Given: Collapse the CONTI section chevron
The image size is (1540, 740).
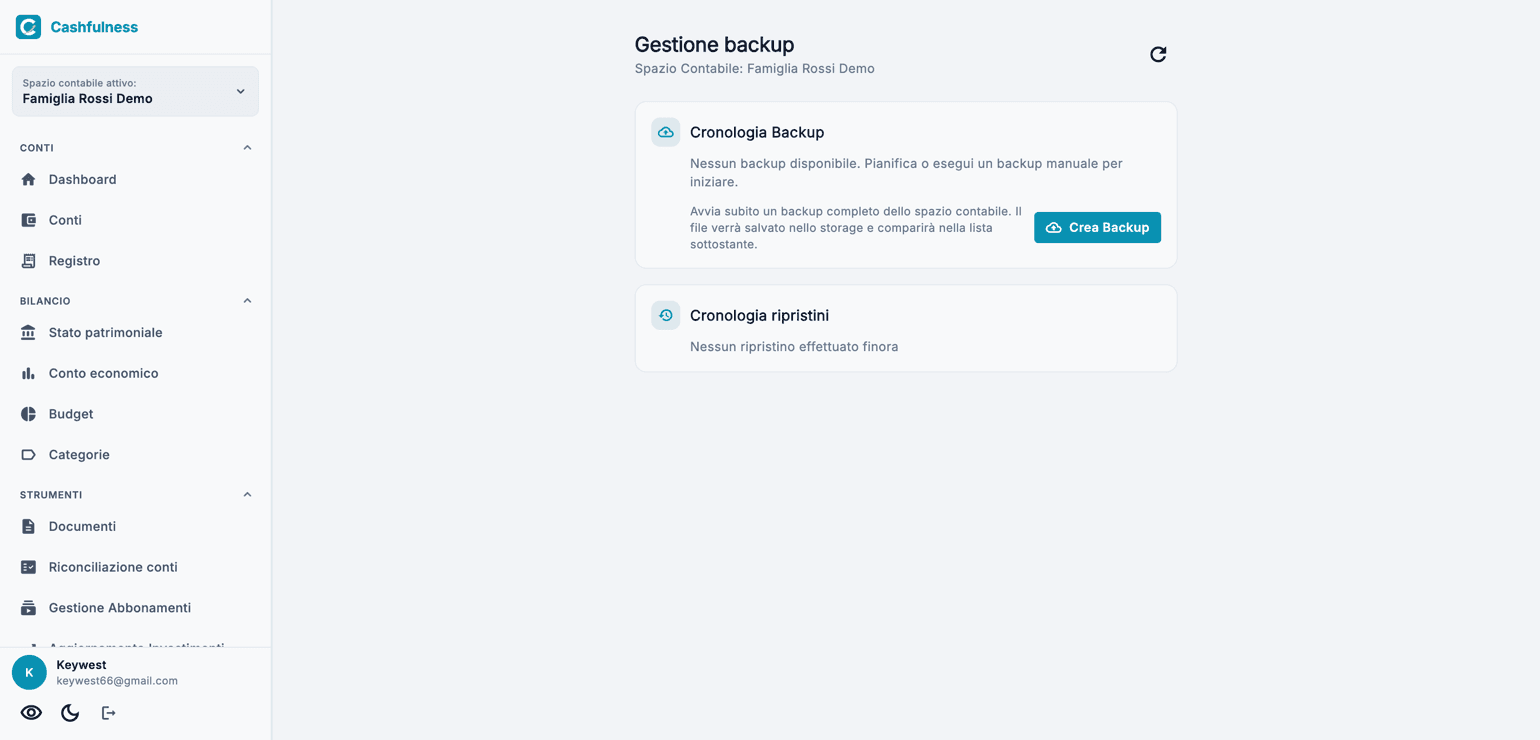Looking at the screenshot, I should tap(247, 148).
